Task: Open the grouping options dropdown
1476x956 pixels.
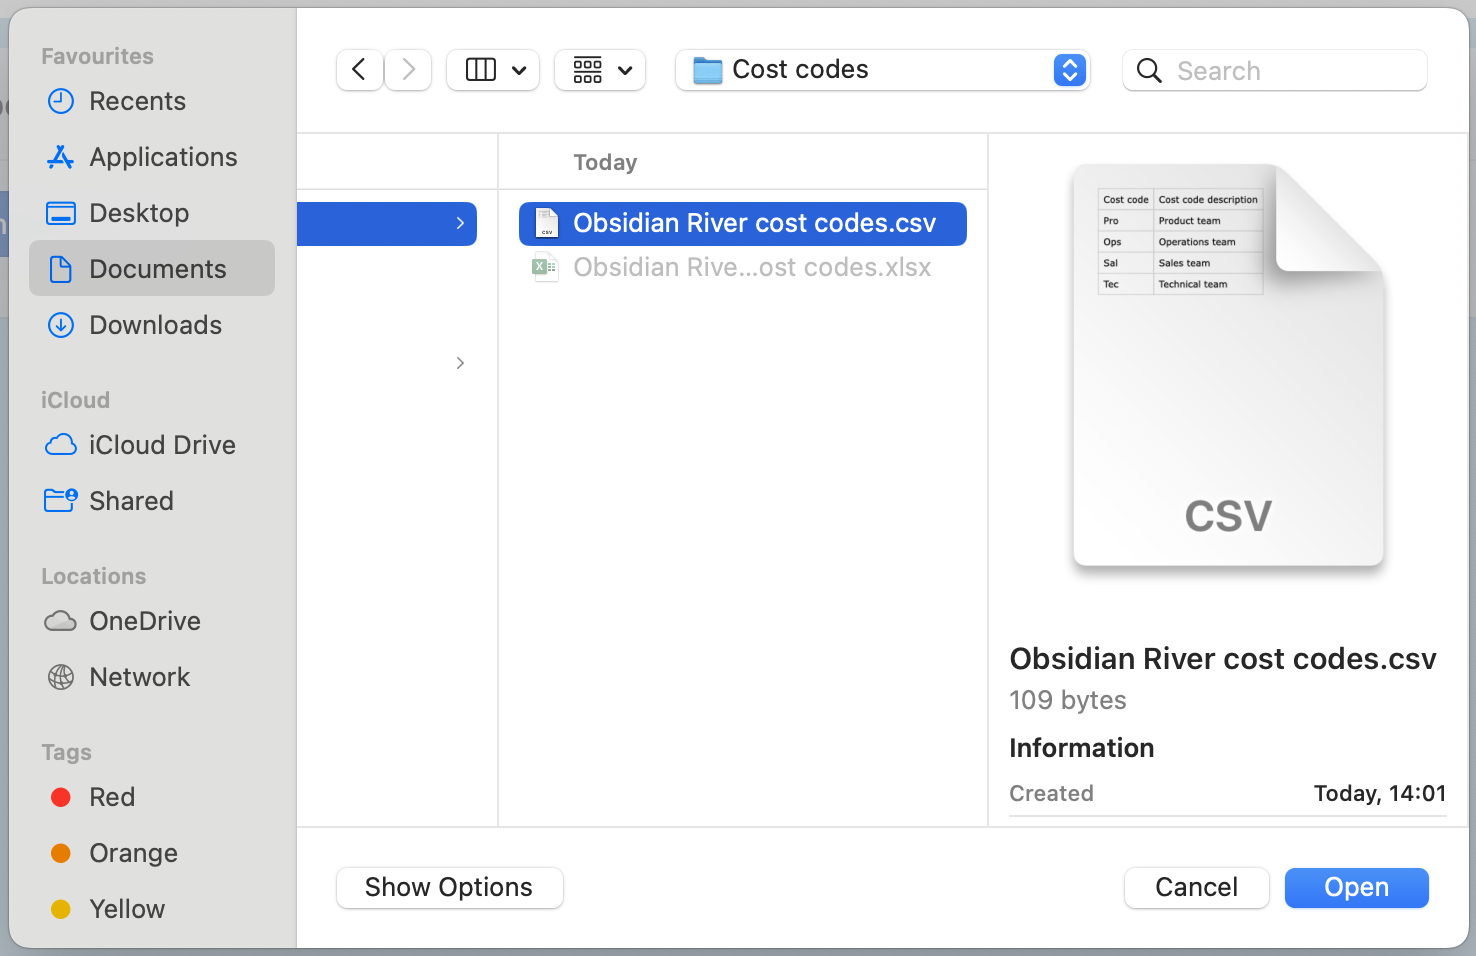Action: pyautogui.click(x=600, y=70)
